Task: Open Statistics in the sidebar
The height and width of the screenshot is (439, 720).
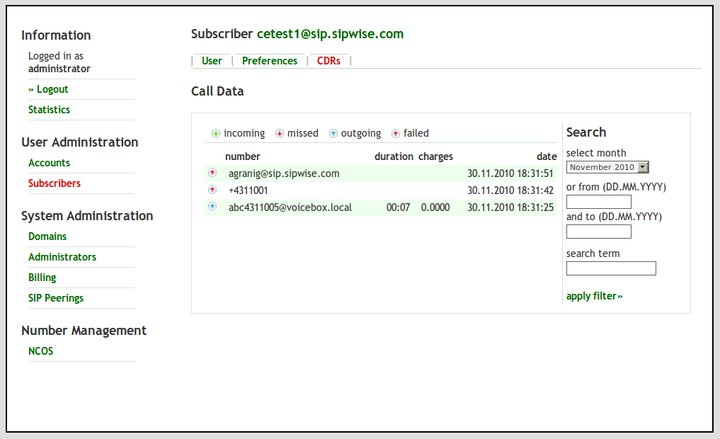Action: (49, 110)
